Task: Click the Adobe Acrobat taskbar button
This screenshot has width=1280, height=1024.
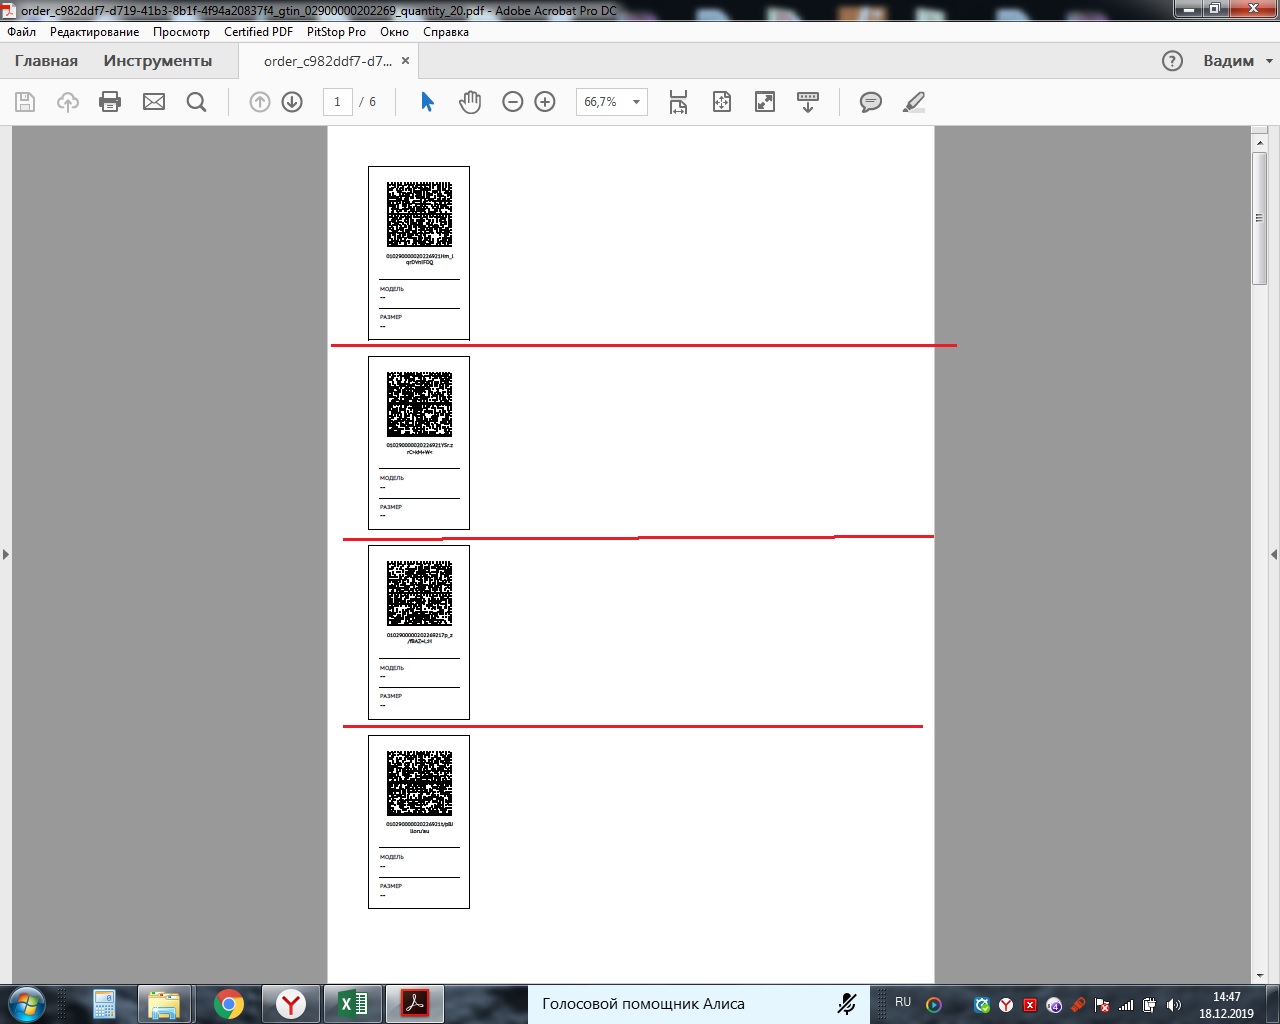Action: [x=415, y=1004]
